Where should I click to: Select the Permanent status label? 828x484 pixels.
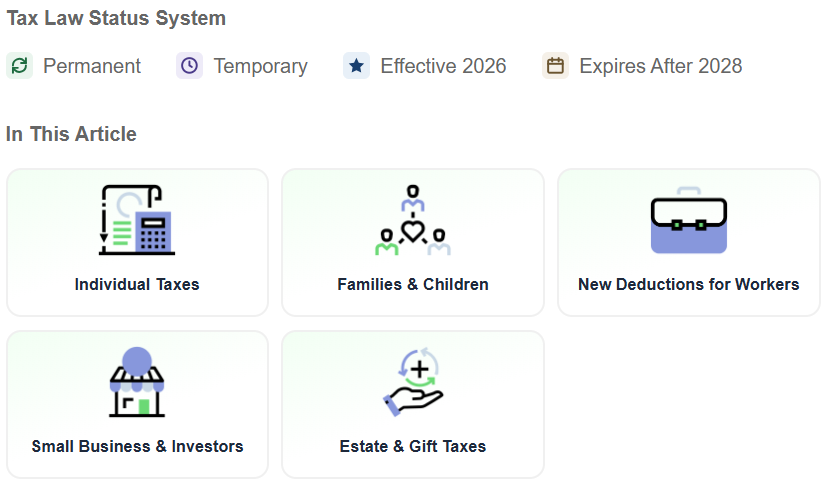[92, 67]
